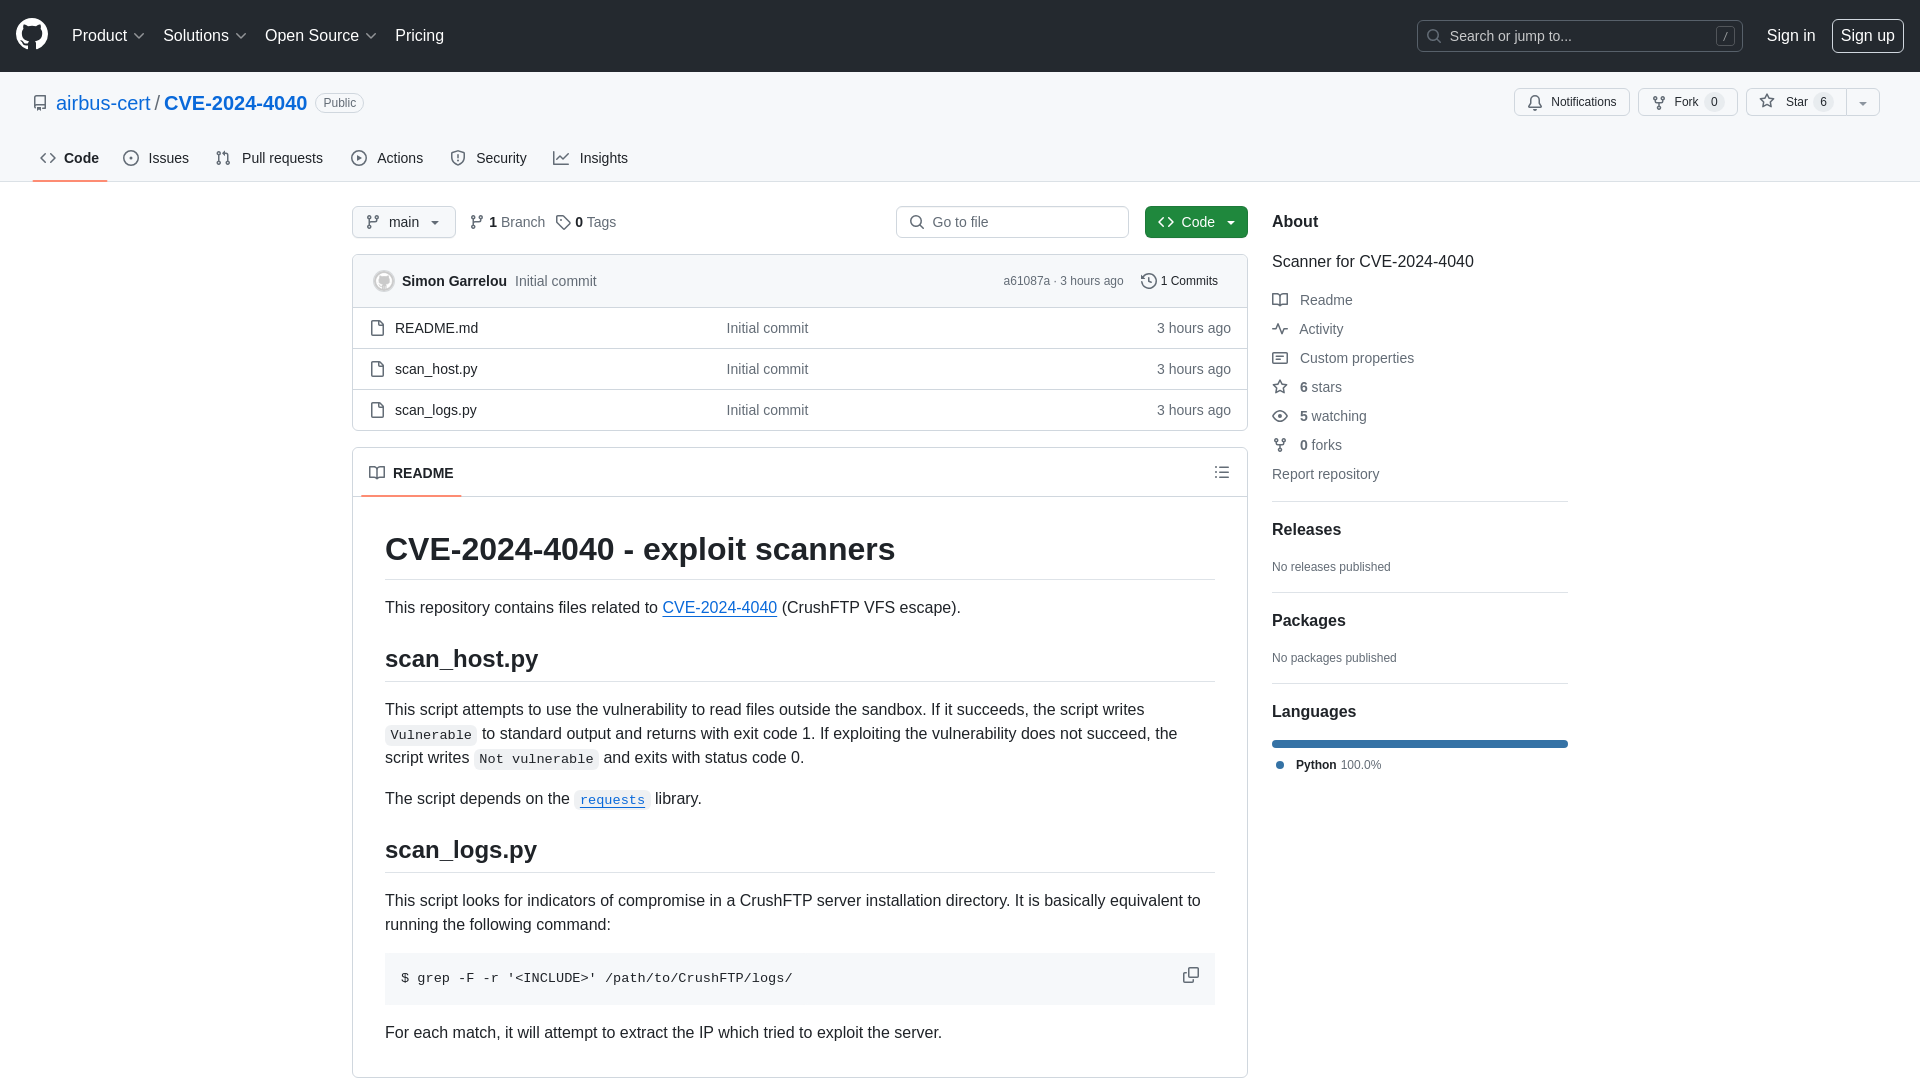Select the forks icon in About sidebar
Screen dimensions: 1920x1080
(x=1280, y=445)
